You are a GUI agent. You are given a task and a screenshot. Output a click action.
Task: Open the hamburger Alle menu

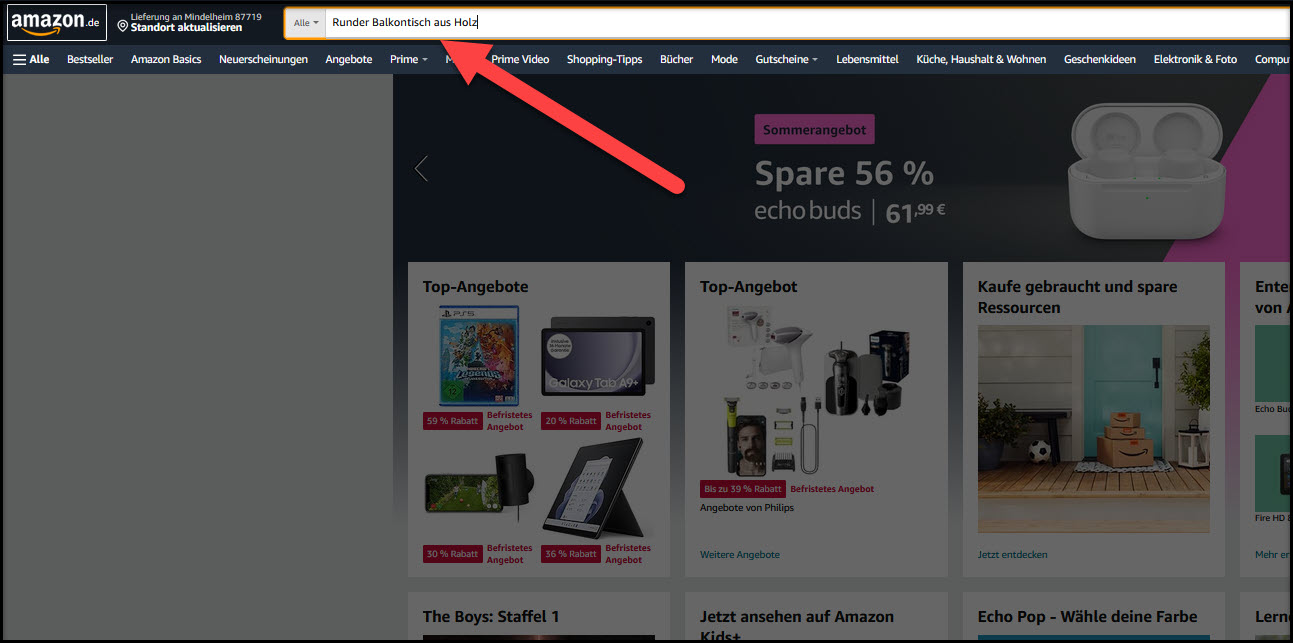(31, 59)
